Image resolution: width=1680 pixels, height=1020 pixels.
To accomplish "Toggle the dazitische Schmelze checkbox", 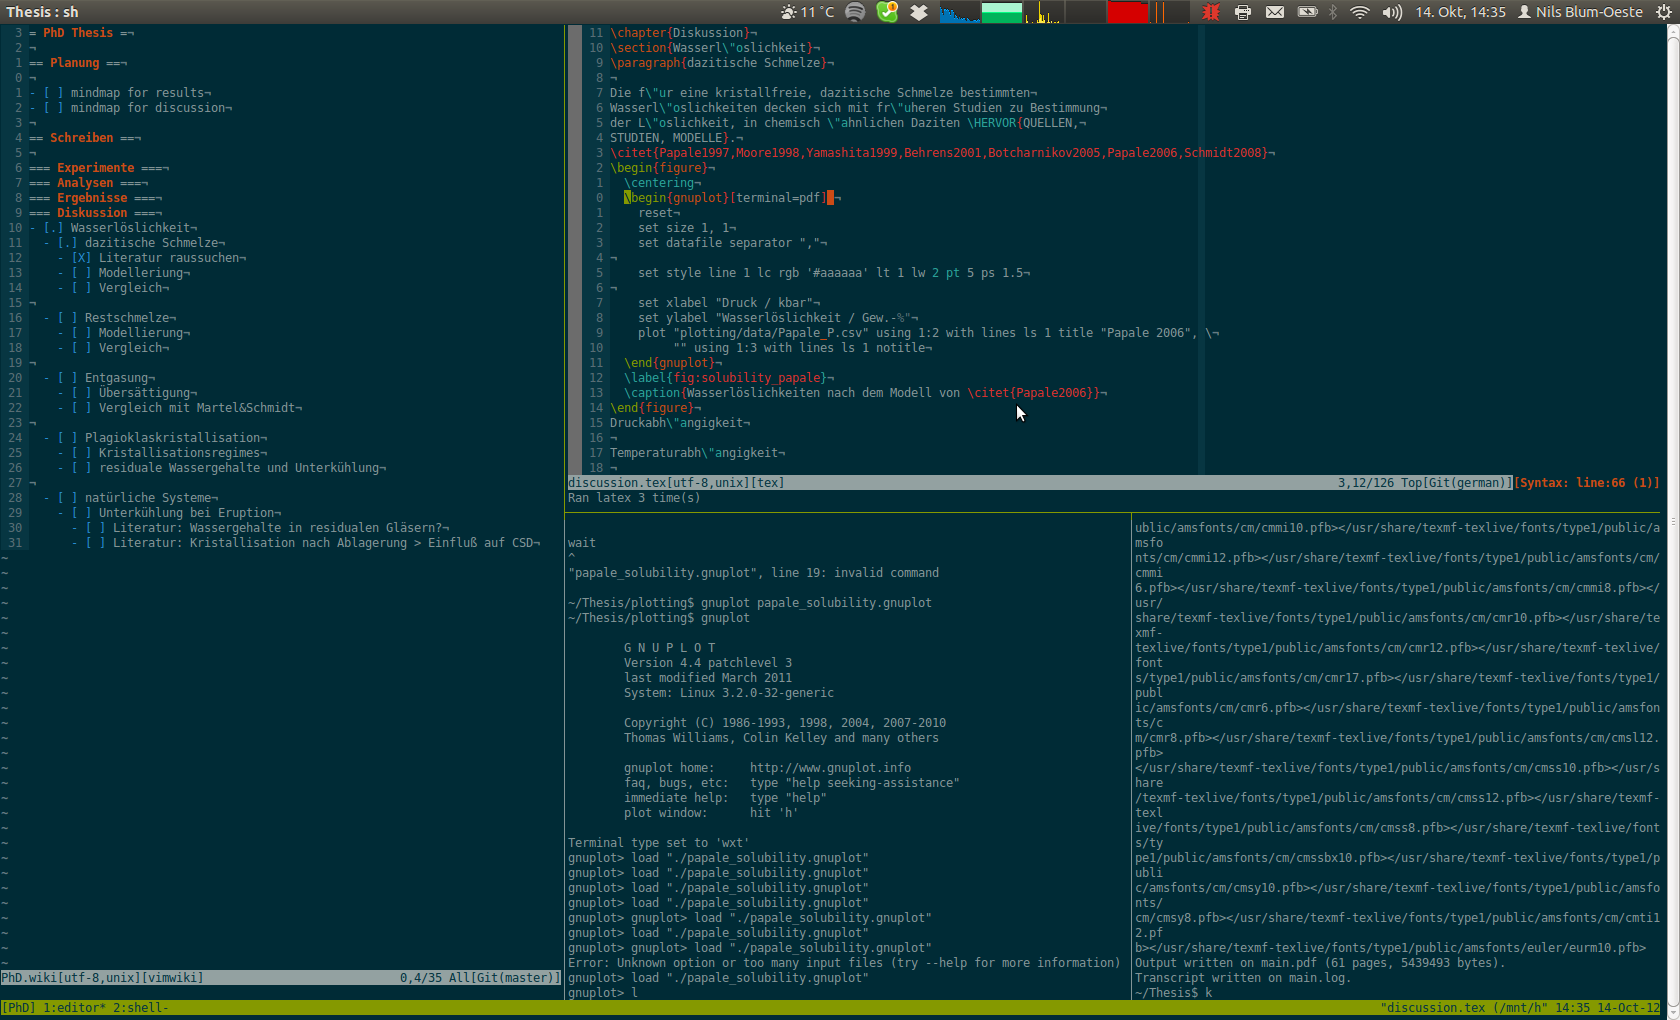I will pyautogui.click(x=67, y=243).
